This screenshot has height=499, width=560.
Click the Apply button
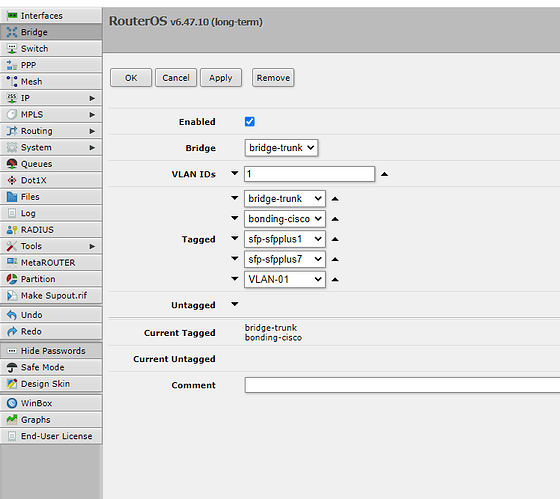[x=221, y=78]
